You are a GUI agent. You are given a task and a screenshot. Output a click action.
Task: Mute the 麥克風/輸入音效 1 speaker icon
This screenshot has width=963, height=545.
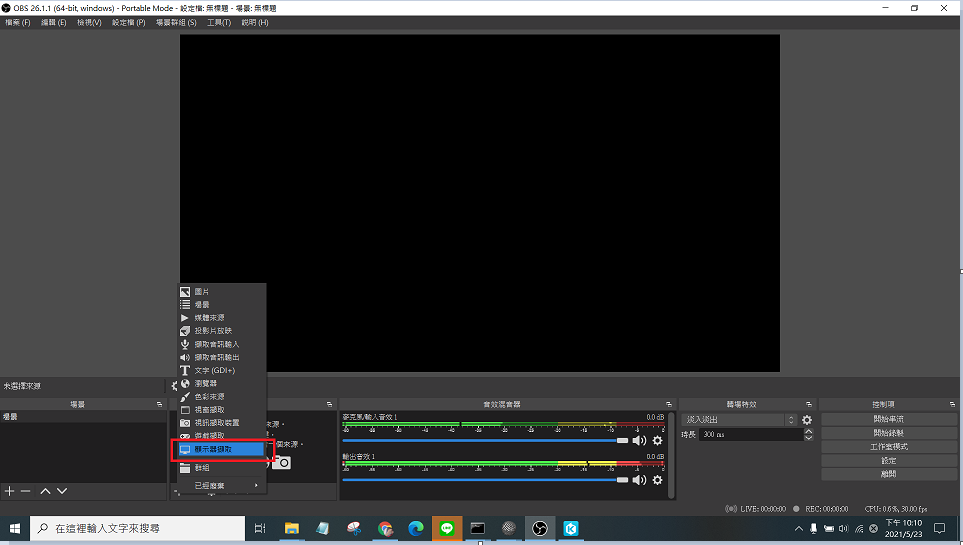[x=639, y=440]
